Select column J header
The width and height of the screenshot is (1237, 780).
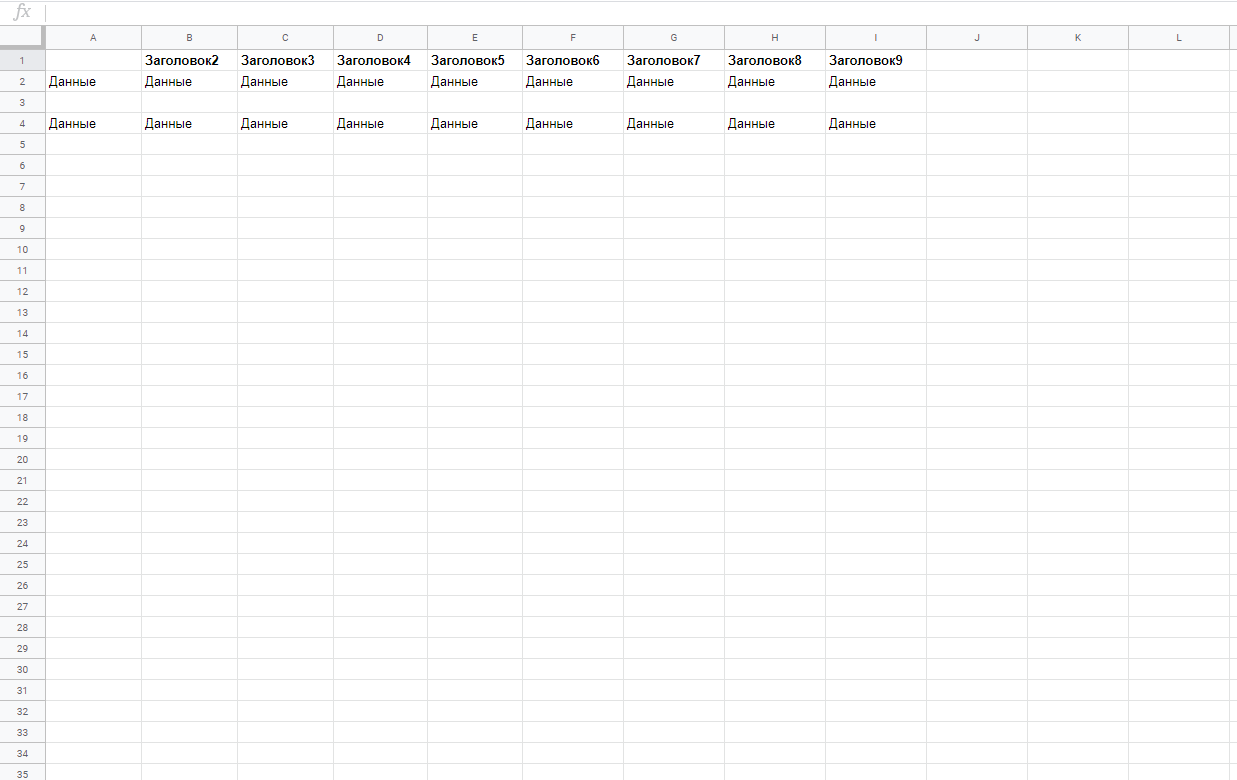click(x=977, y=38)
